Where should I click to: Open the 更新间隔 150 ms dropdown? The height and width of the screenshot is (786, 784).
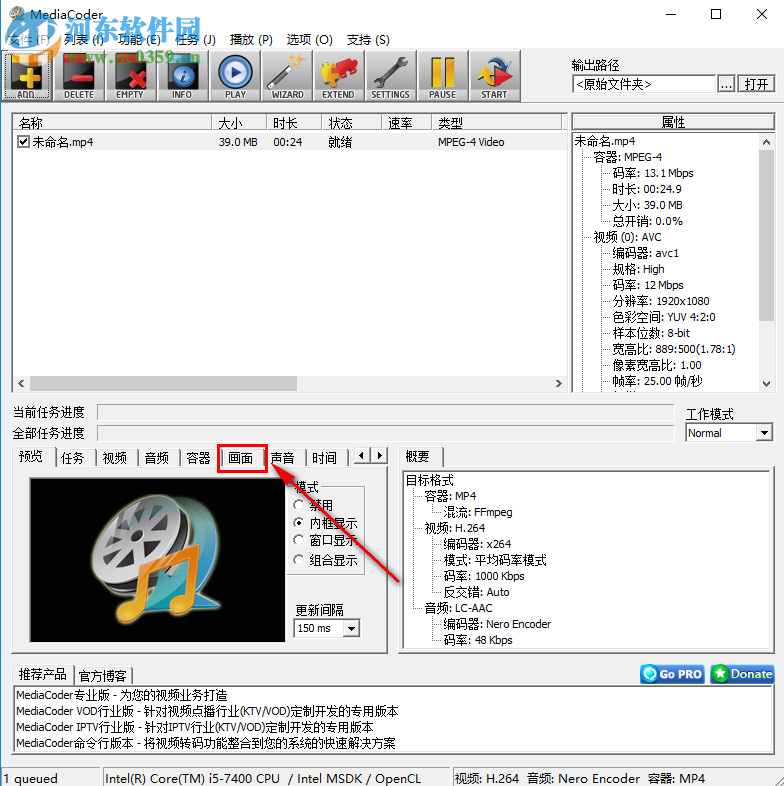click(351, 628)
